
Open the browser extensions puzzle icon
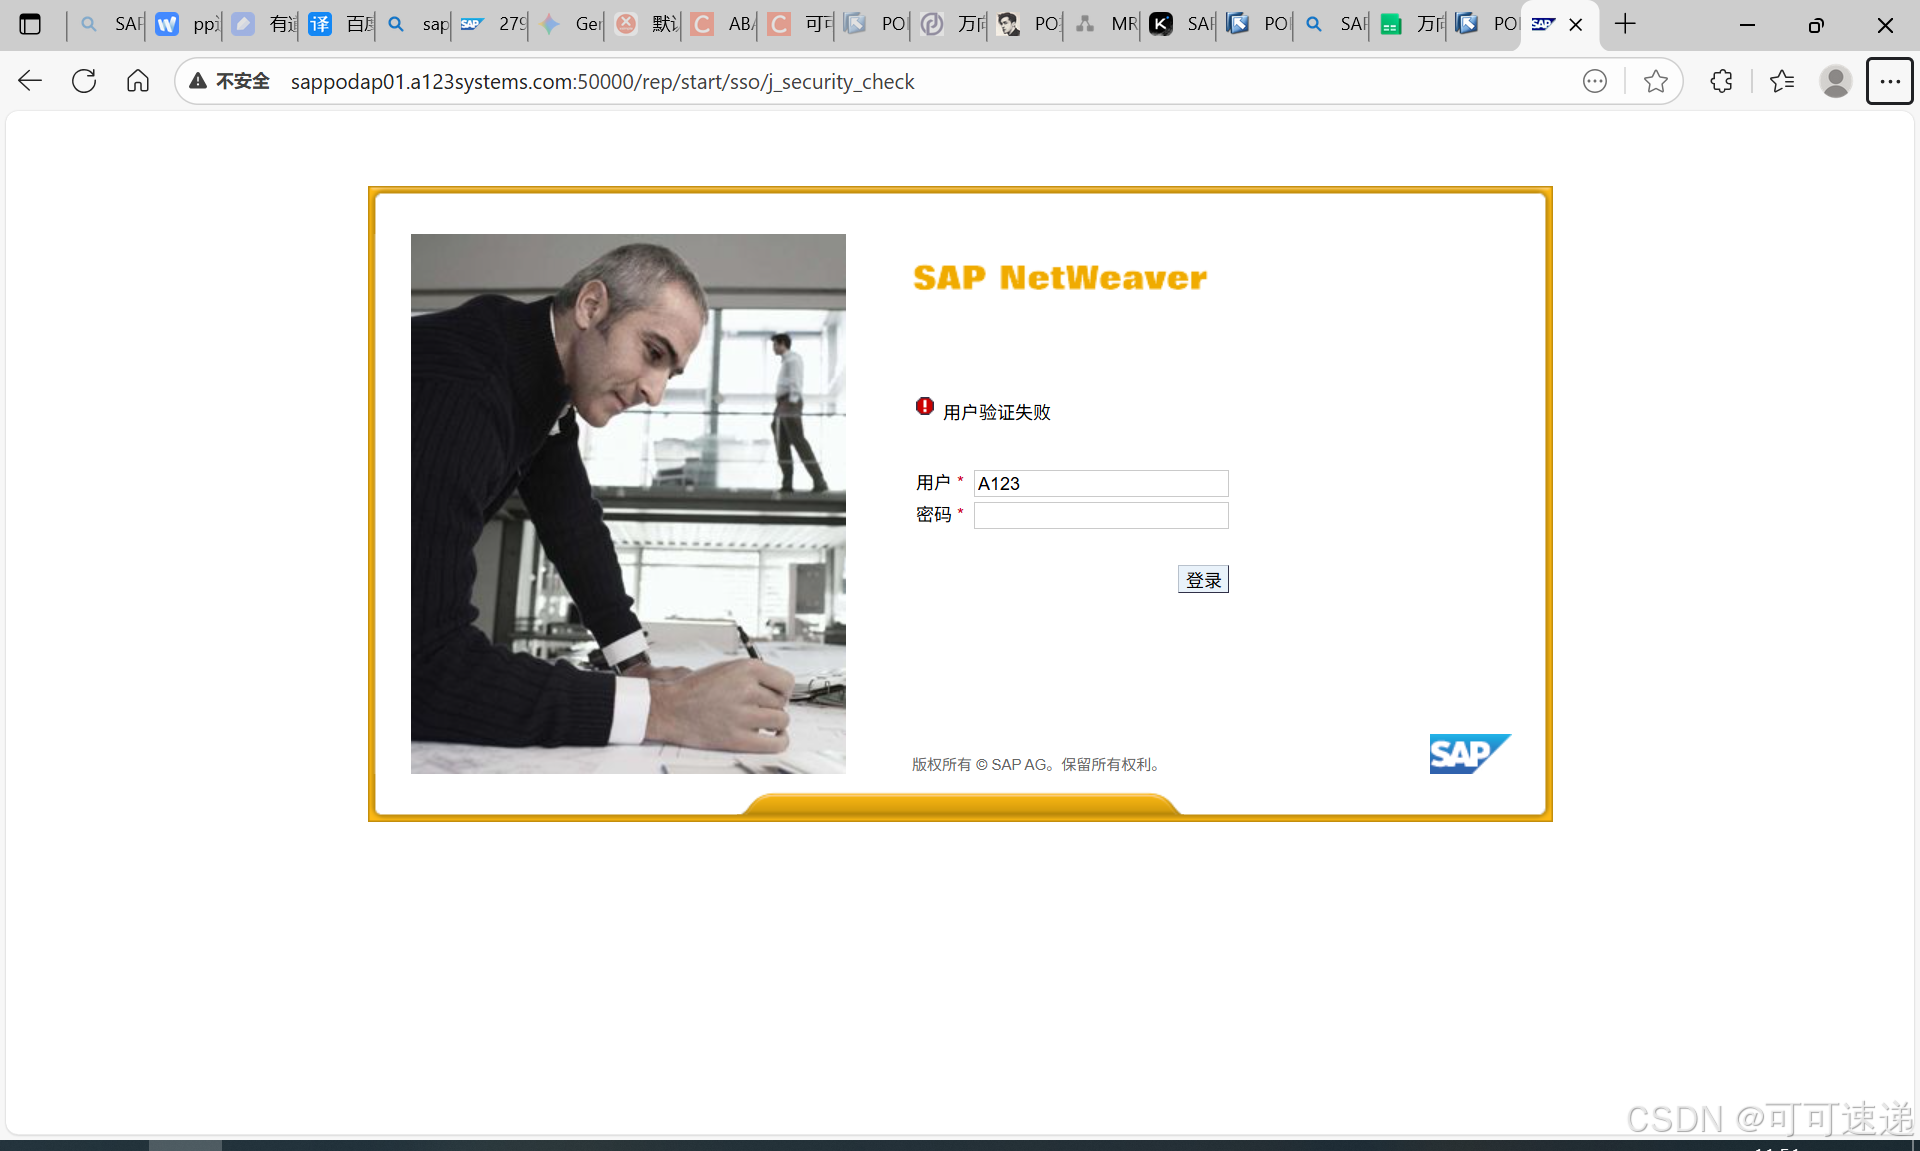coord(1721,81)
